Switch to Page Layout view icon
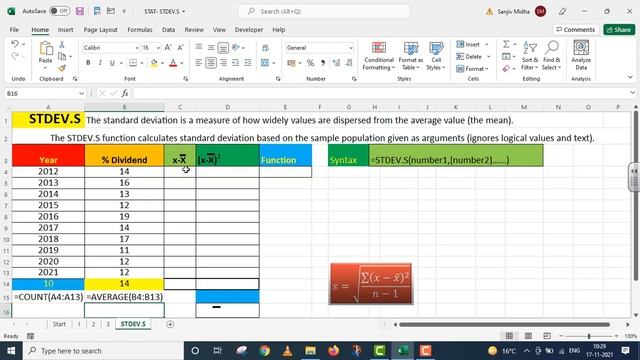This screenshot has height=360, width=640. [528, 336]
